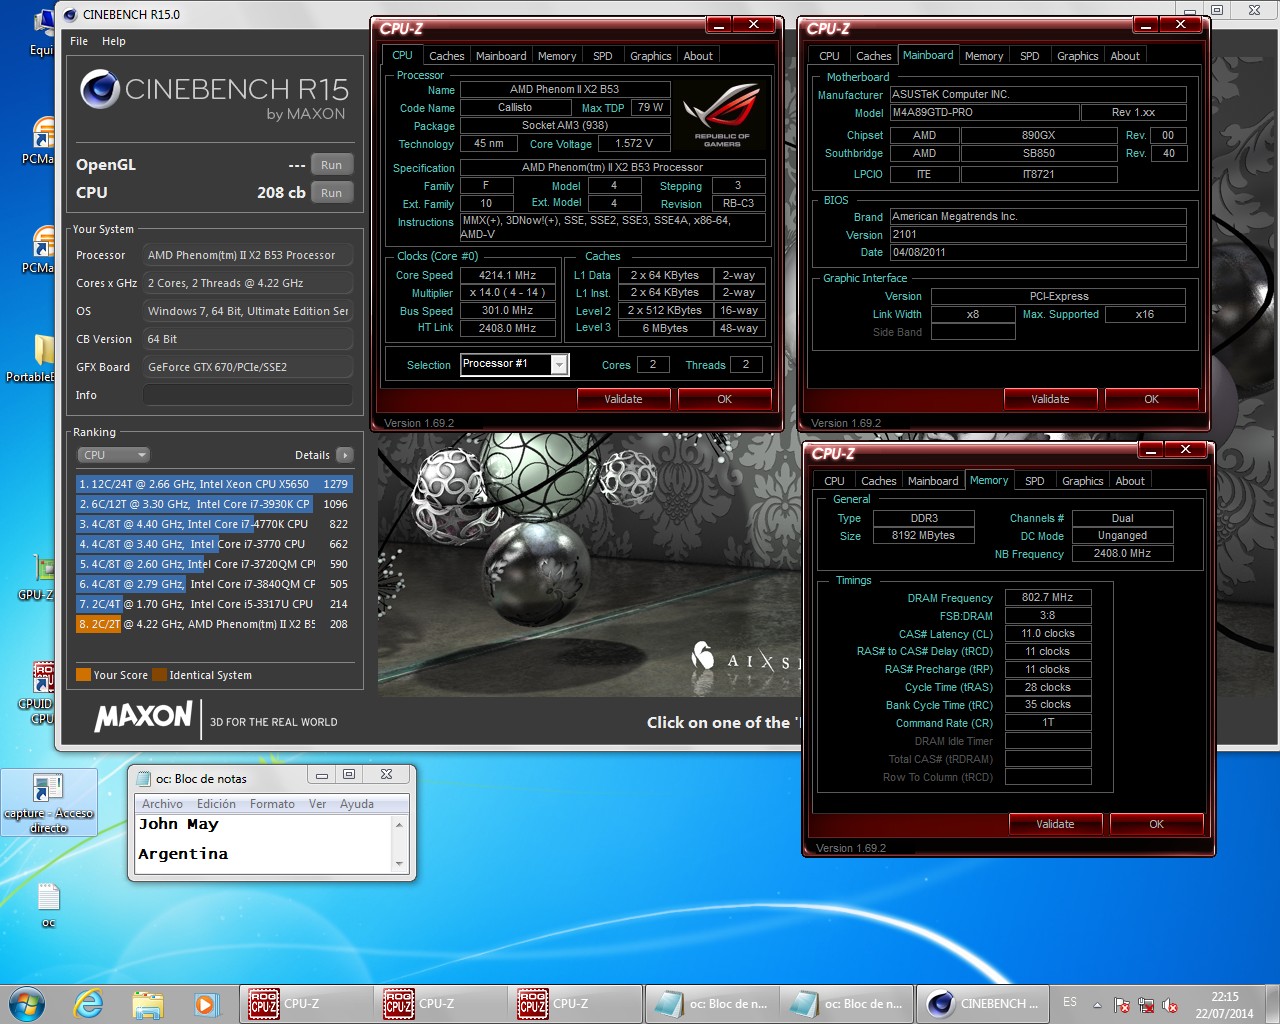Switch to CPU tab in Mainboard CPU-Z window
Viewport: 1280px width, 1024px height.
point(829,56)
